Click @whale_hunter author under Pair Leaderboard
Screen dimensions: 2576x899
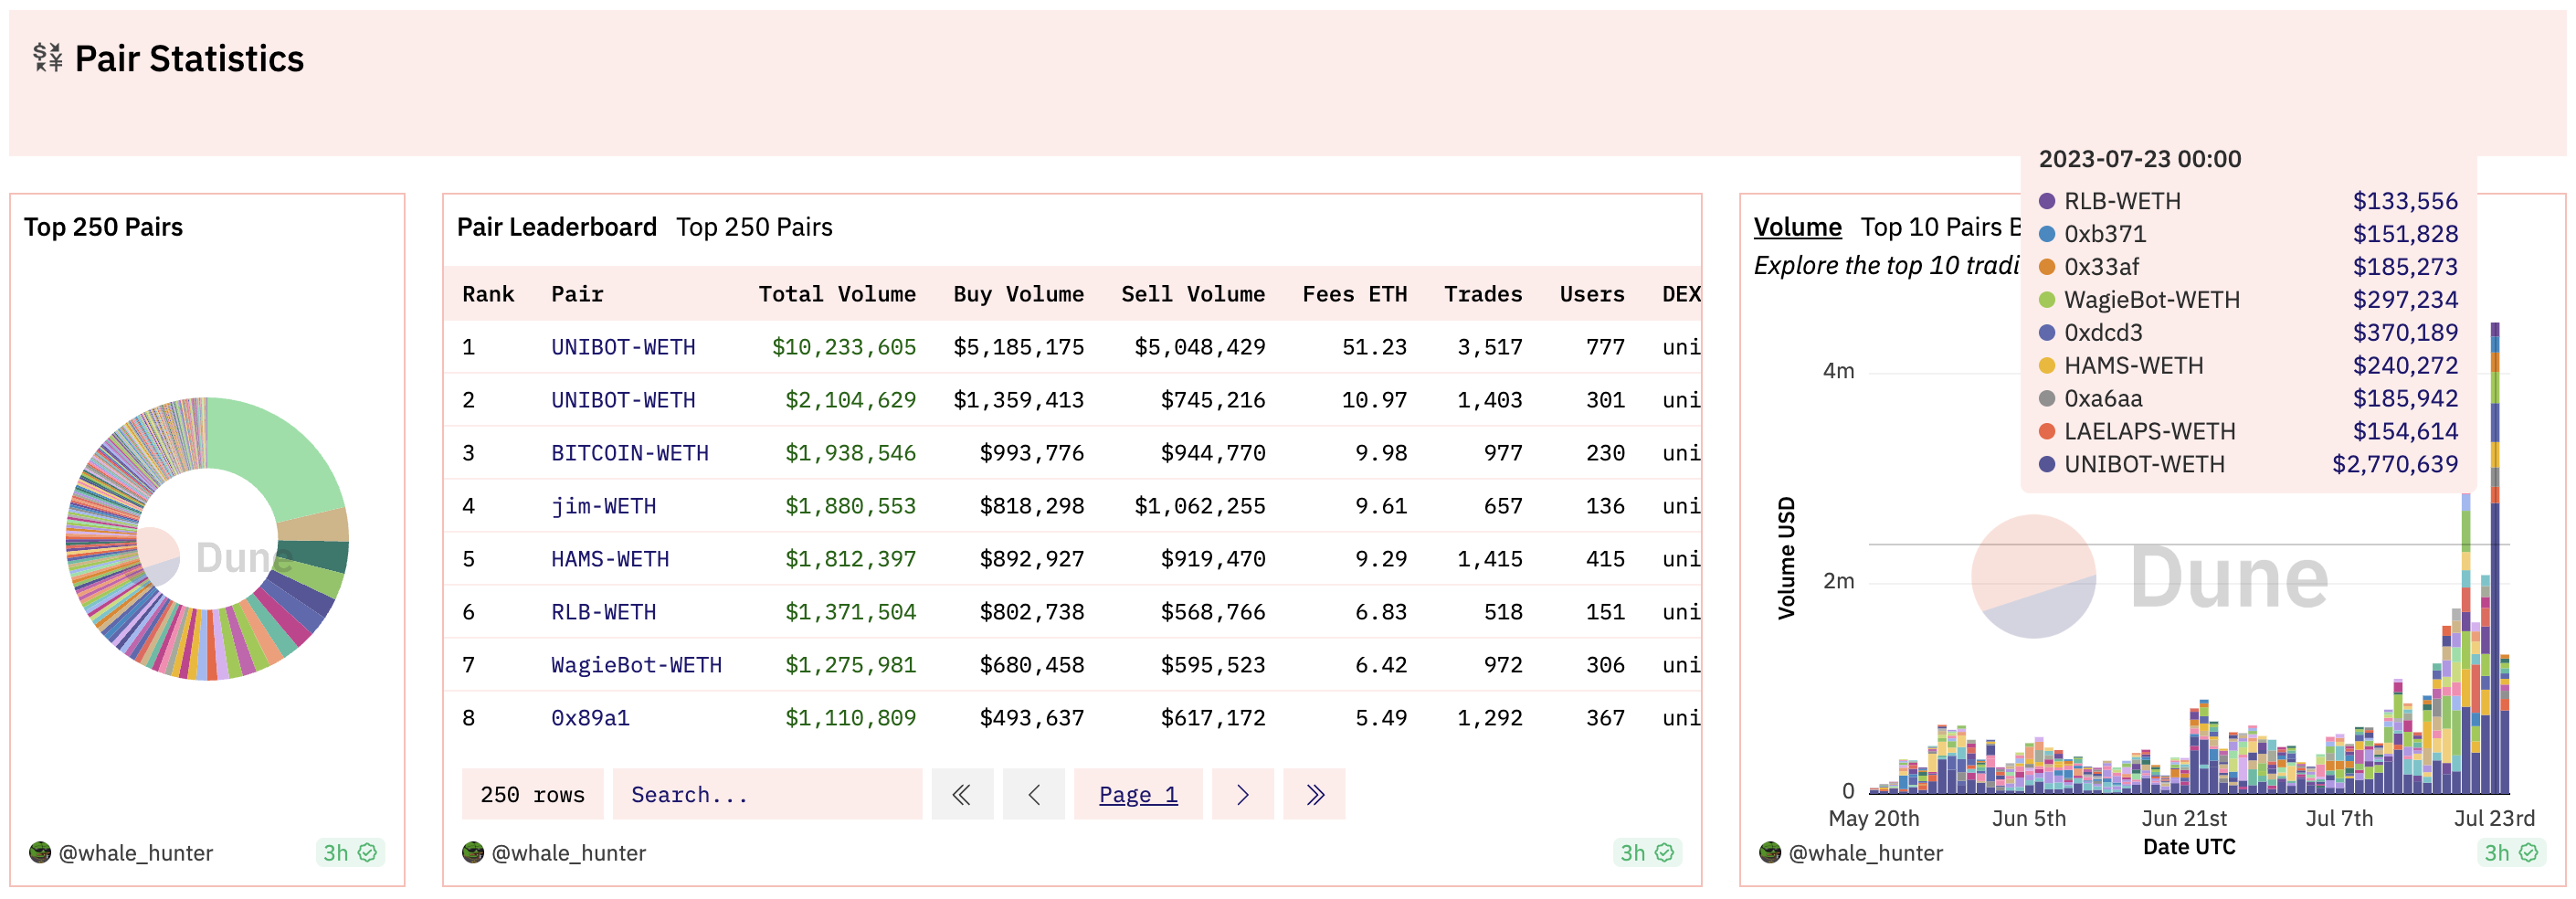(568, 853)
